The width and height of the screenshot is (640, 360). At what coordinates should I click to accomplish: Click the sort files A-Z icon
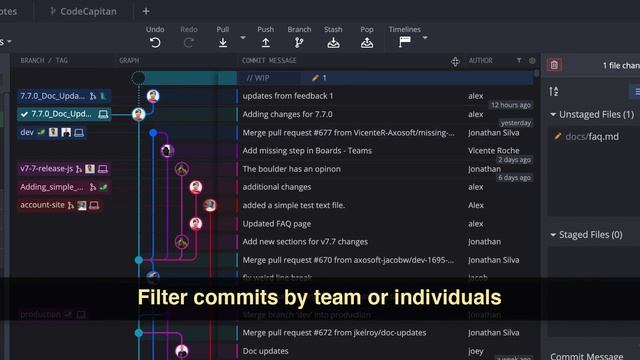553,91
